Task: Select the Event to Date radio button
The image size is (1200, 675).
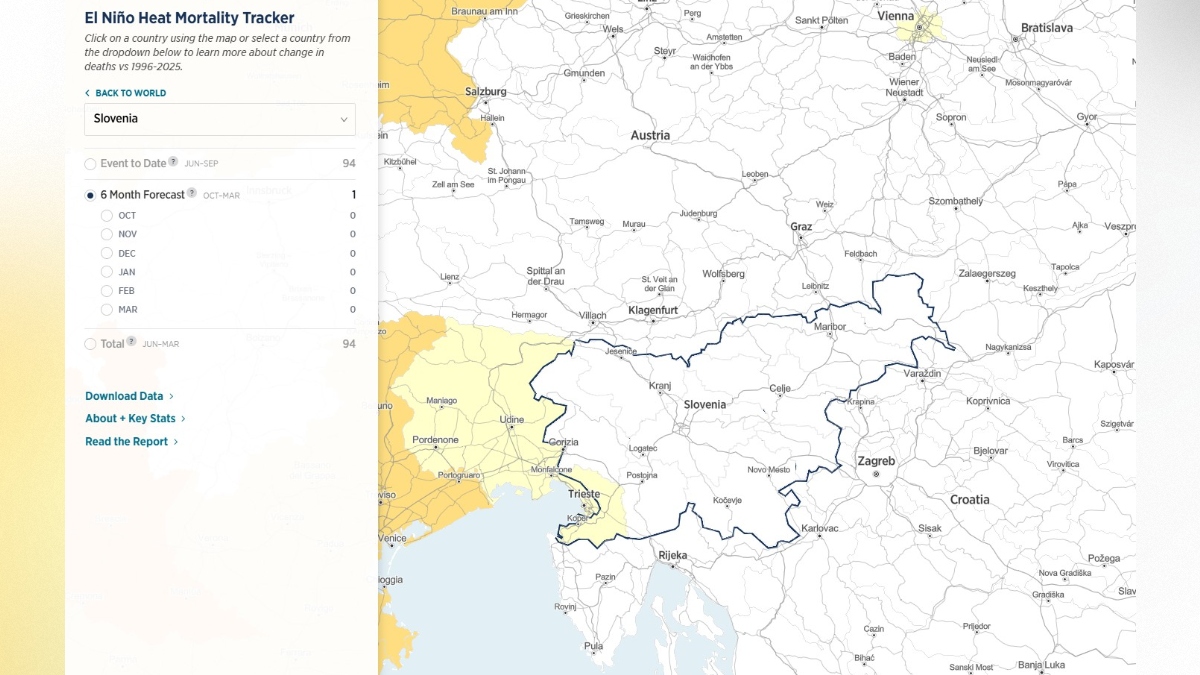Action: point(91,164)
